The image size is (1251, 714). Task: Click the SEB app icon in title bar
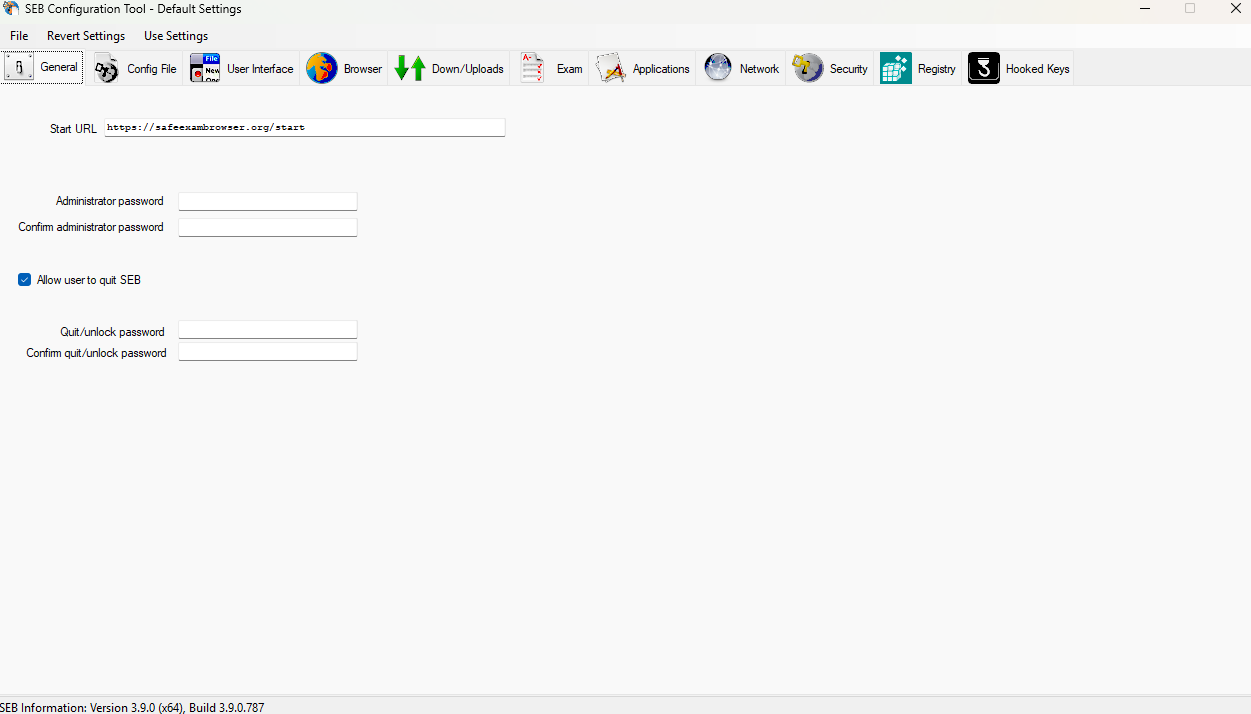tap(11, 9)
